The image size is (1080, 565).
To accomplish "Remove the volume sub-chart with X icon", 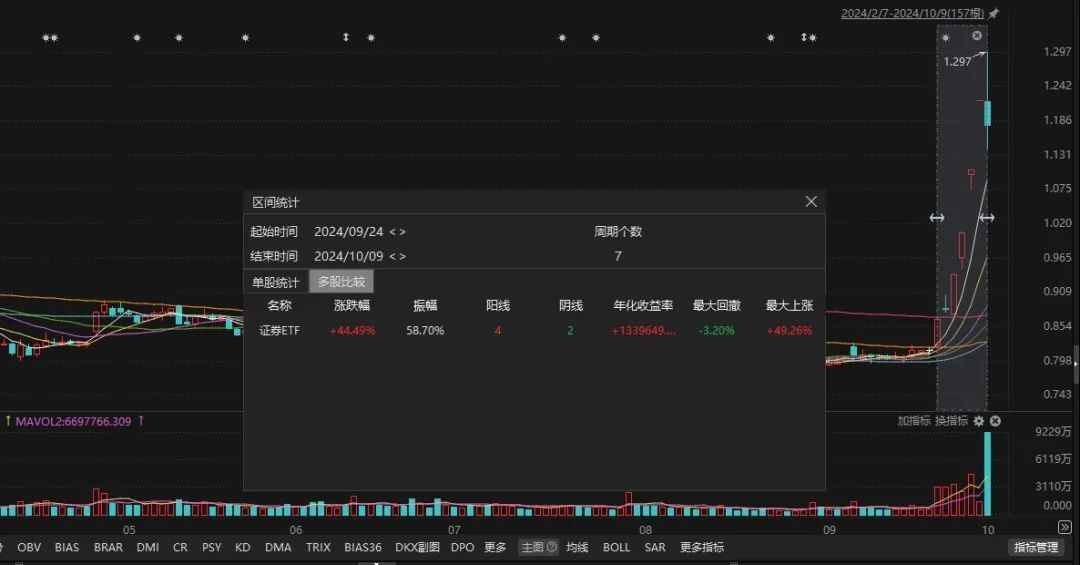I will tap(995, 421).
